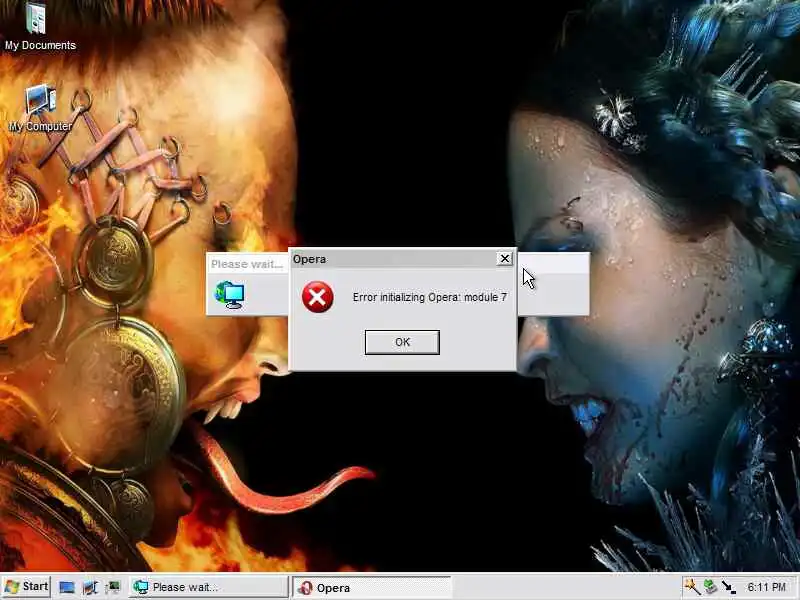The width and height of the screenshot is (800, 600).
Task: Click the Please wait window title
Action: point(246,264)
